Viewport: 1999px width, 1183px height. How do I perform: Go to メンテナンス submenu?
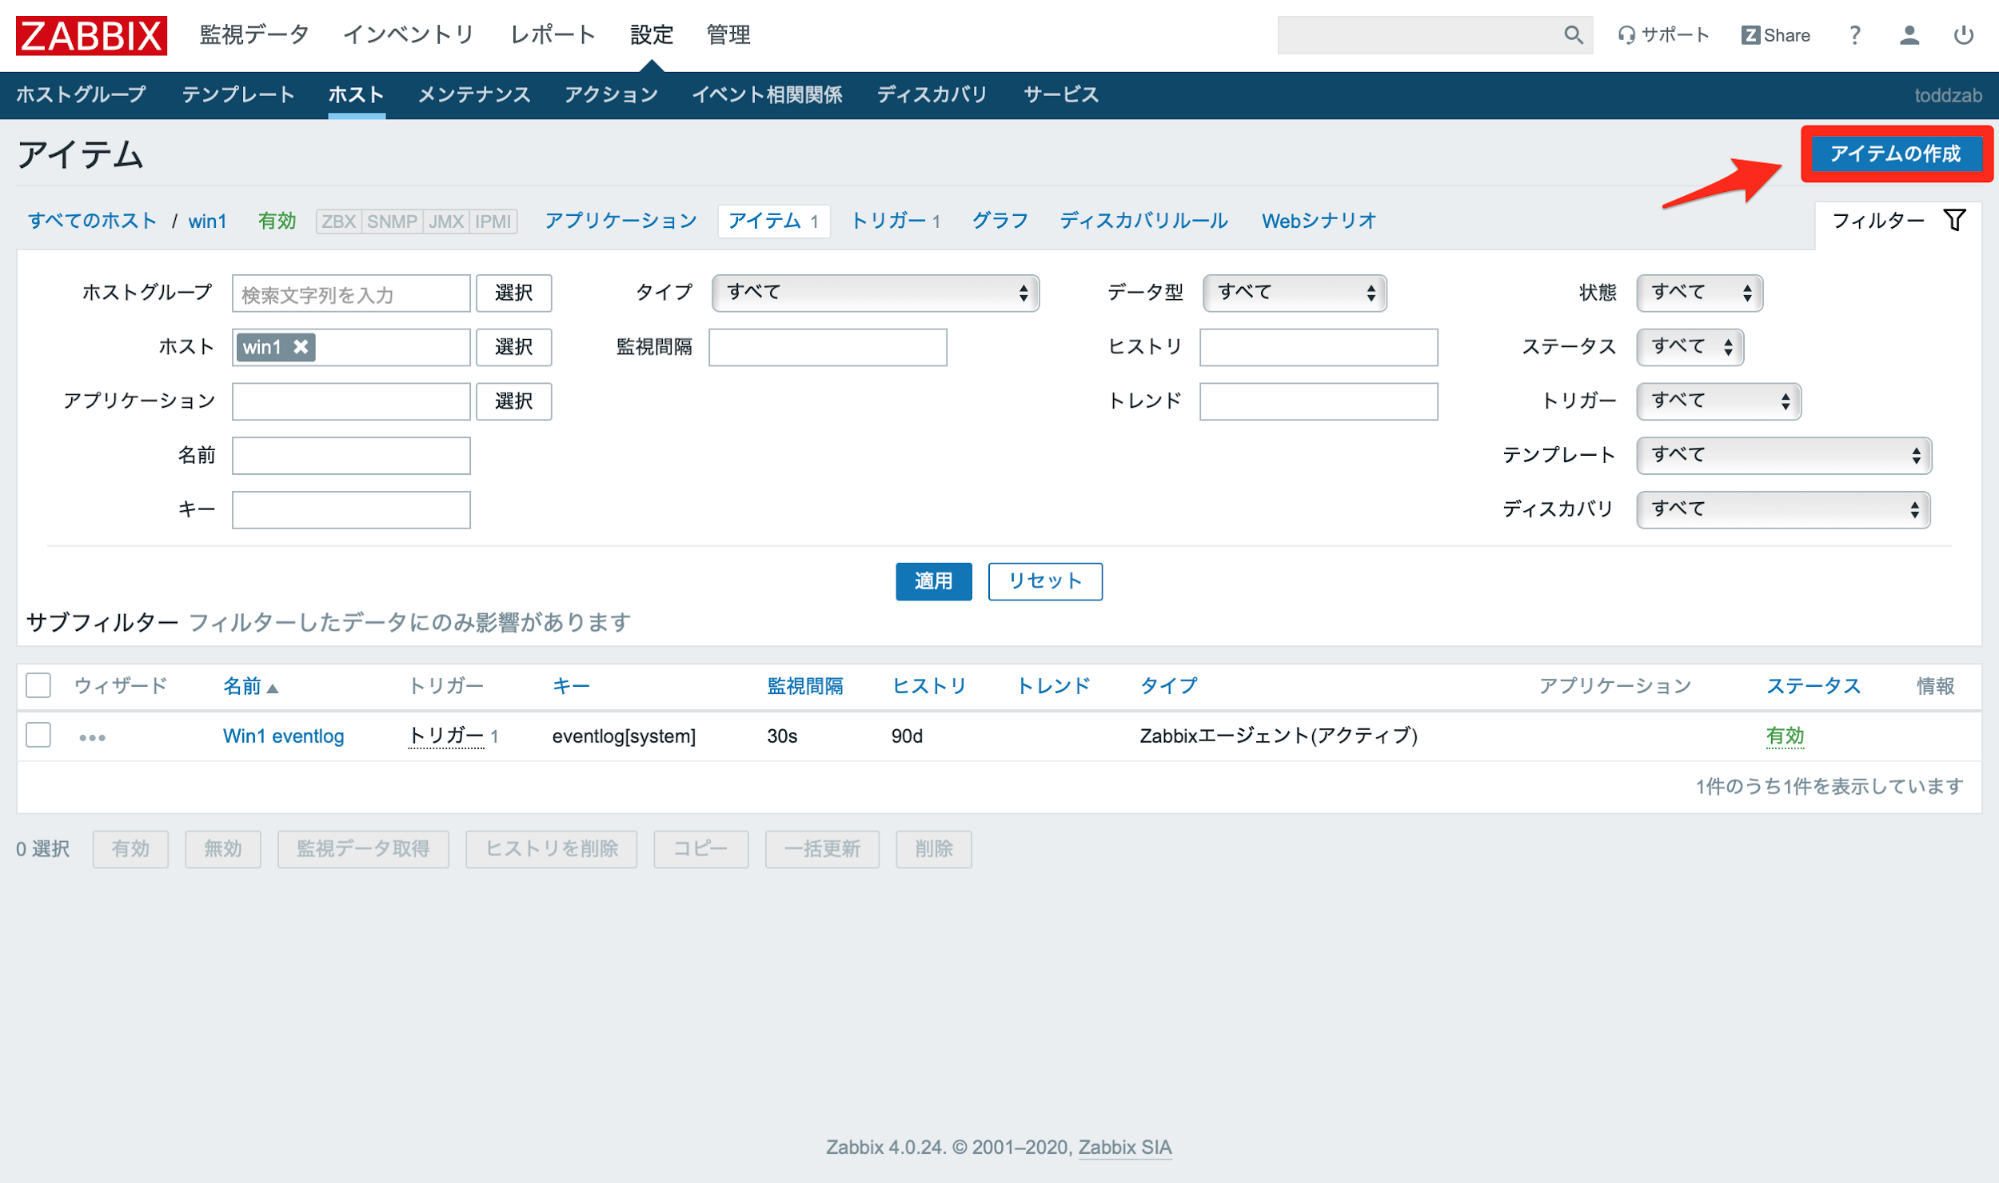tap(474, 95)
